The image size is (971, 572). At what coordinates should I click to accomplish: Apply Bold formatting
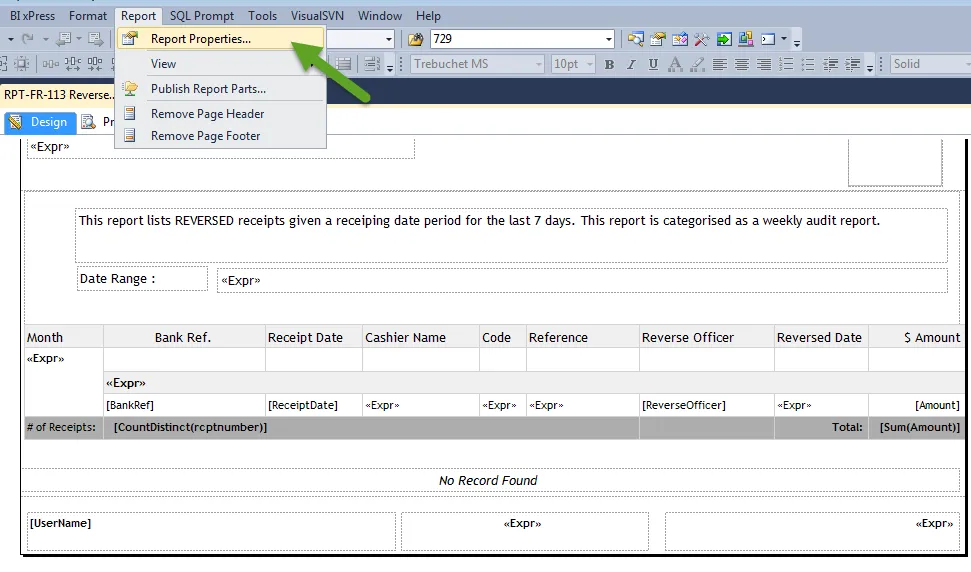[x=609, y=64]
